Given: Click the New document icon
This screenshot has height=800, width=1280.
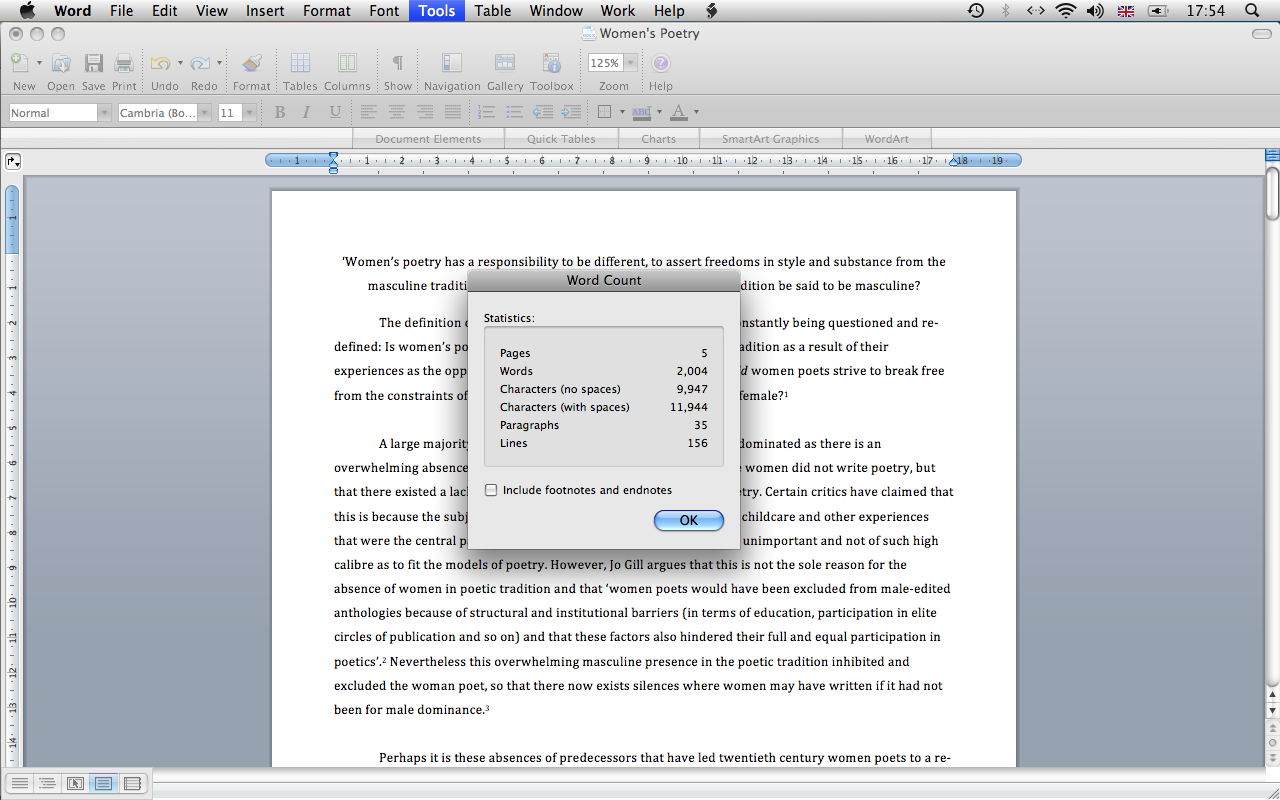Looking at the screenshot, I should coord(20,63).
